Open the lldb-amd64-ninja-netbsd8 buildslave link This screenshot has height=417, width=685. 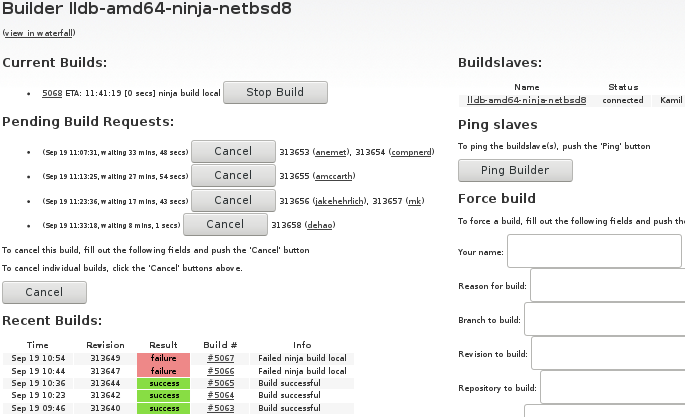tap(526, 100)
